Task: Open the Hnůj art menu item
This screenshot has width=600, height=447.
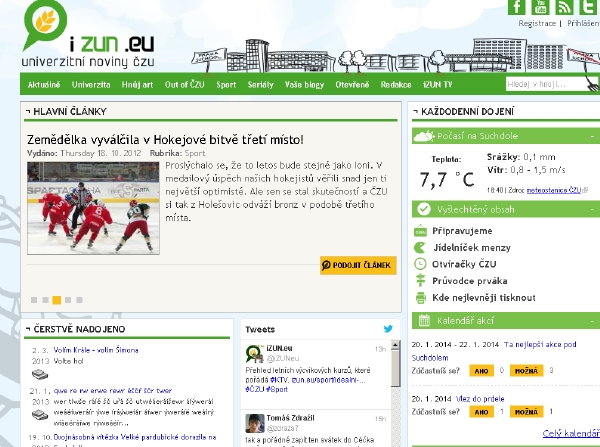Action: [137, 85]
